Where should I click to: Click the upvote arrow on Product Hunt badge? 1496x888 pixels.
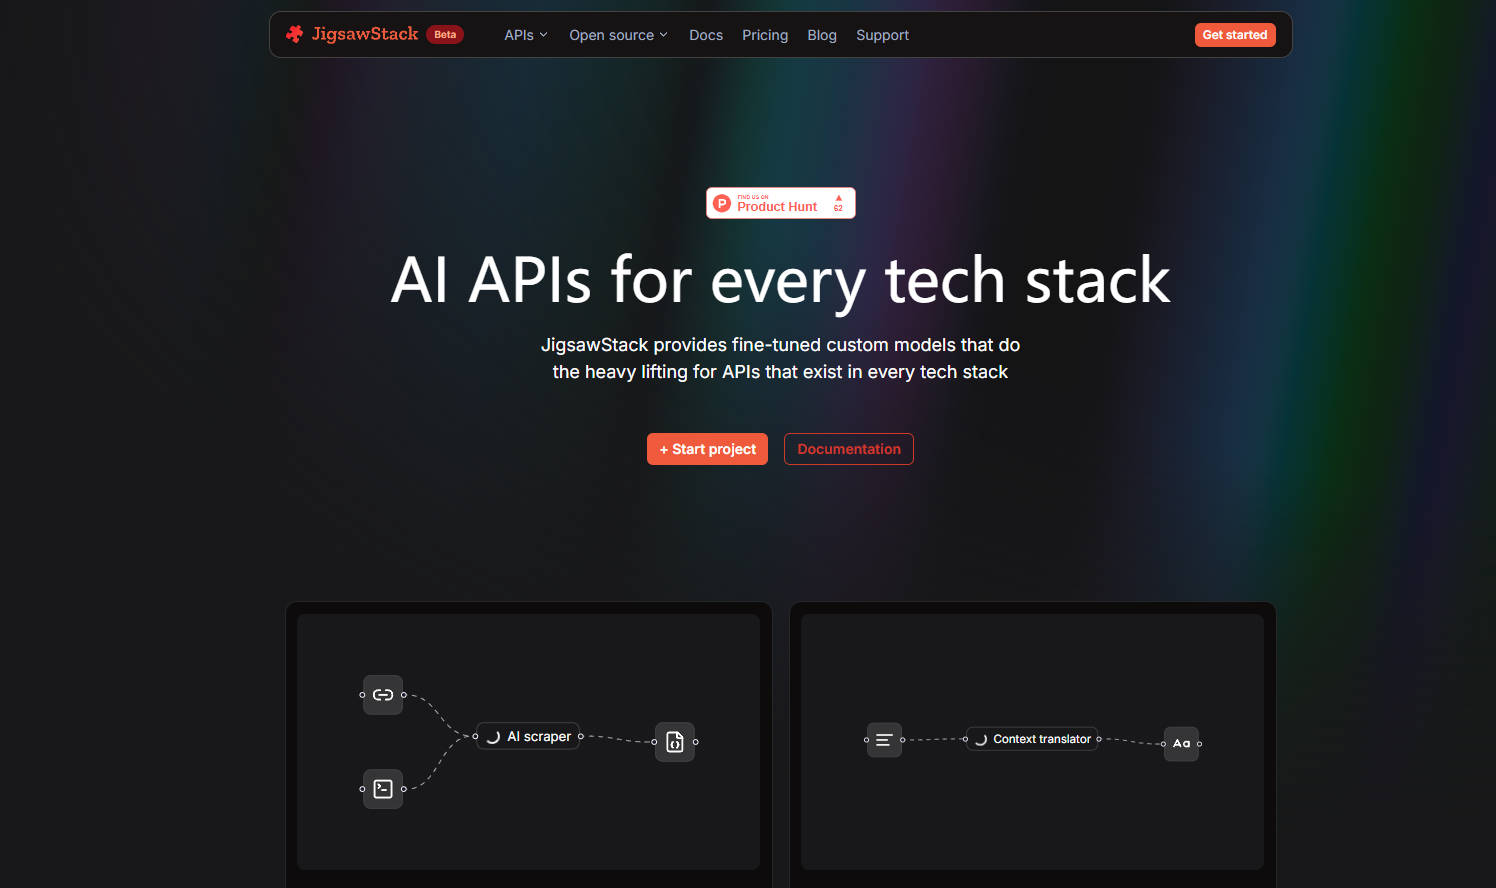coord(837,197)
